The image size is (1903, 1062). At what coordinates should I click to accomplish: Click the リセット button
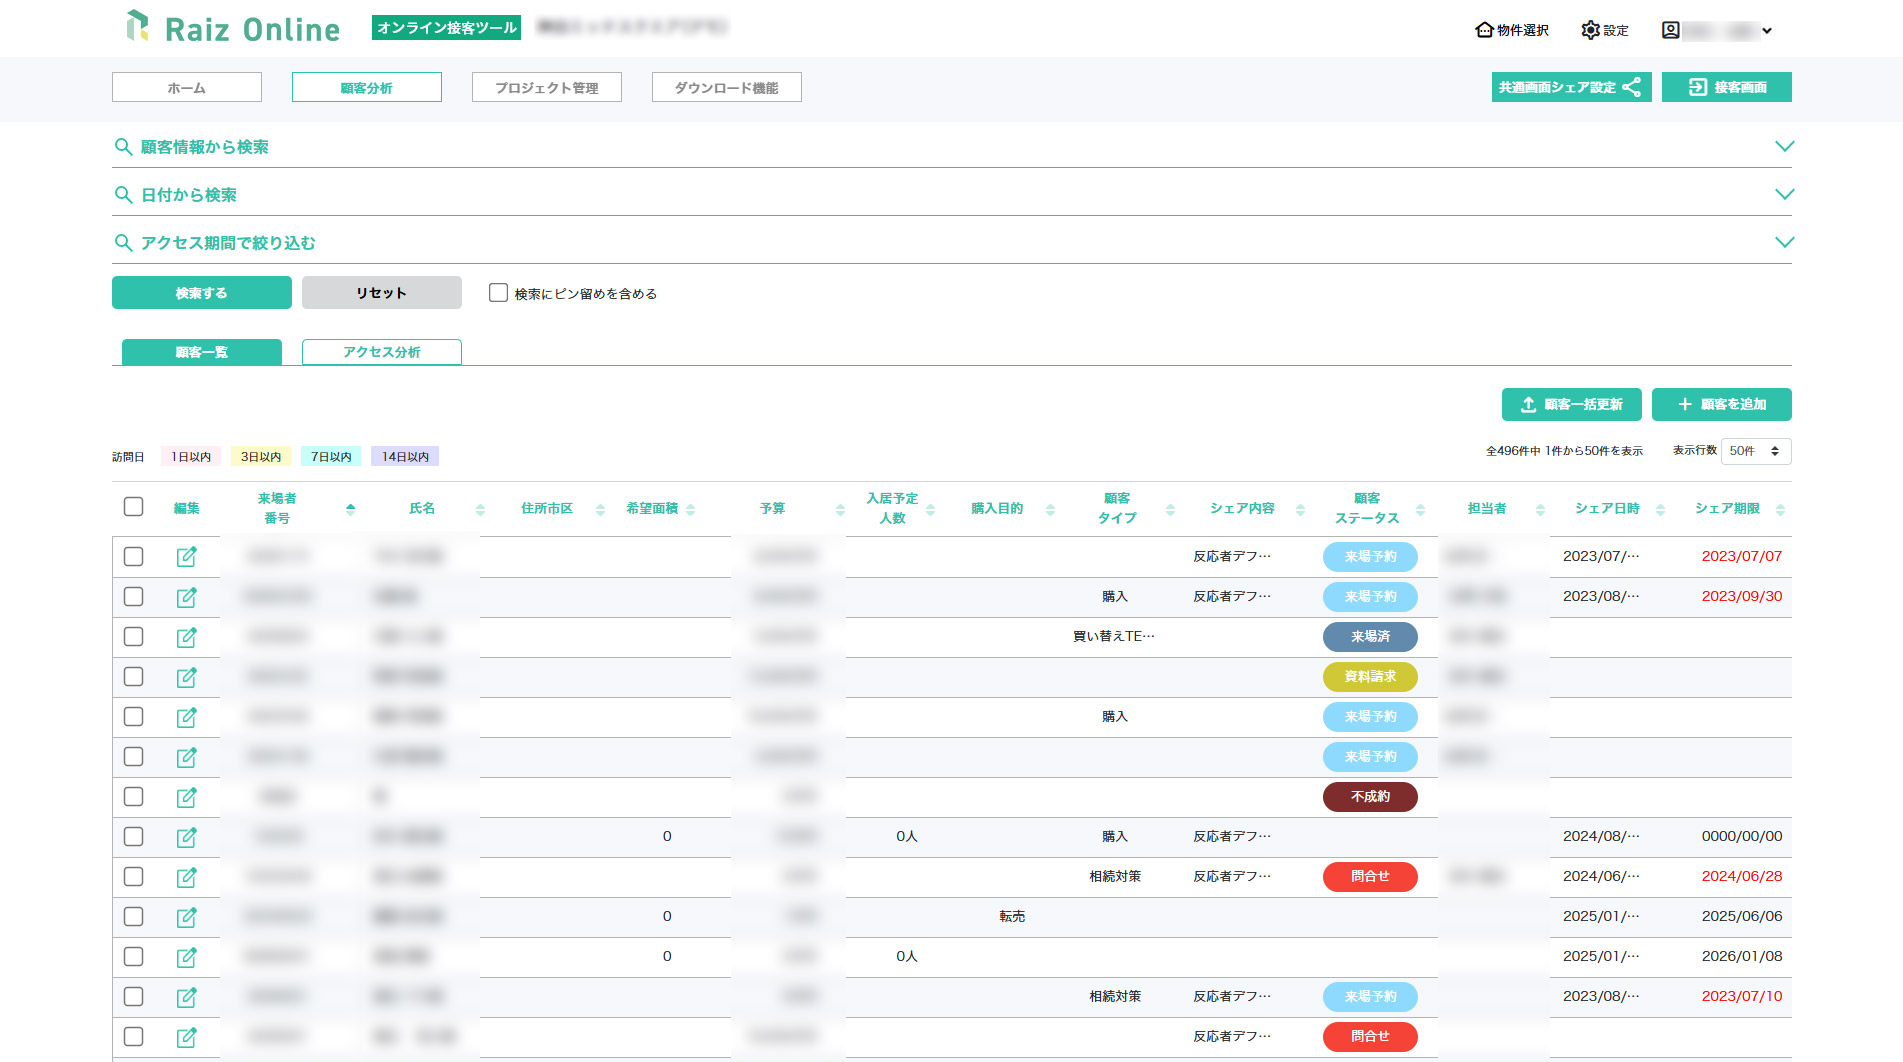pos(381,292)
